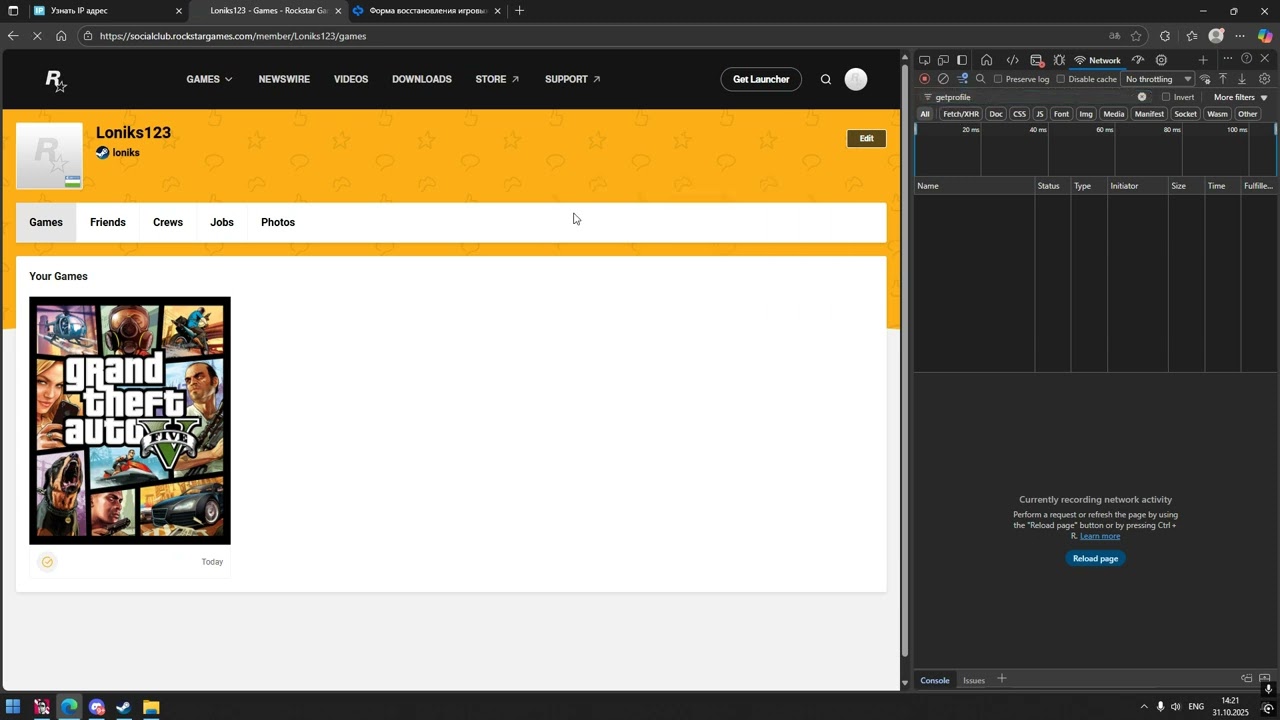
Task: Launch Steam from the taskbar
Action: pos(124,707)
